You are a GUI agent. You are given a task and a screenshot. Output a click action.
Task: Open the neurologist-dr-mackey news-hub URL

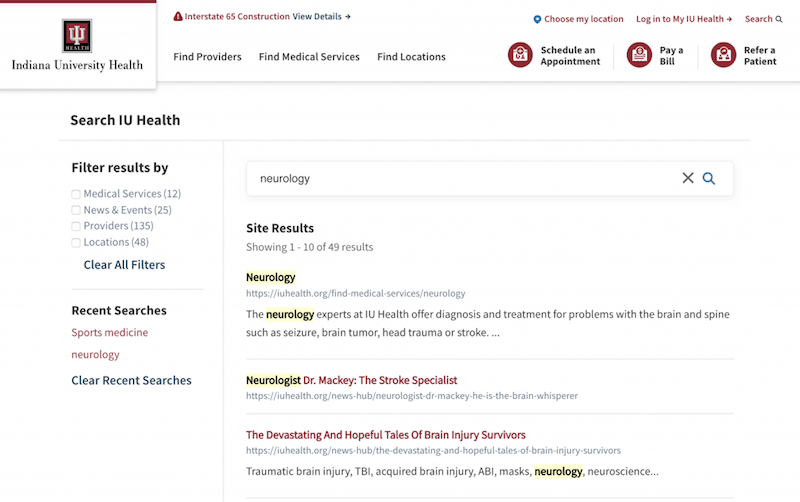pos(412,395)
